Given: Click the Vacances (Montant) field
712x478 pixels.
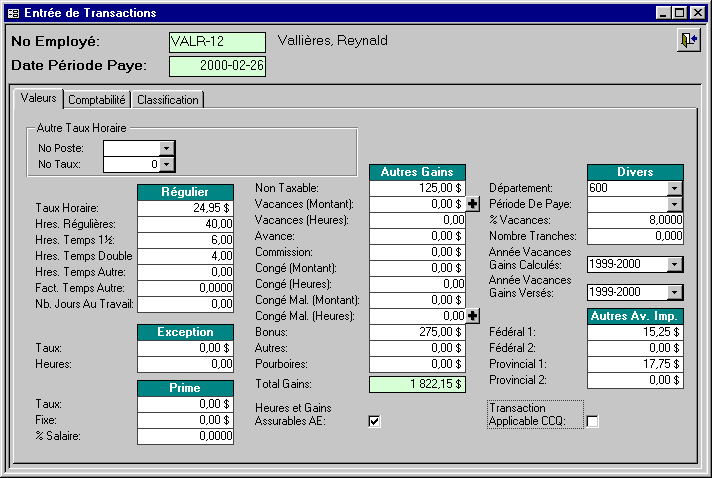Looking at the screenshot, I should tap(417, 204).
